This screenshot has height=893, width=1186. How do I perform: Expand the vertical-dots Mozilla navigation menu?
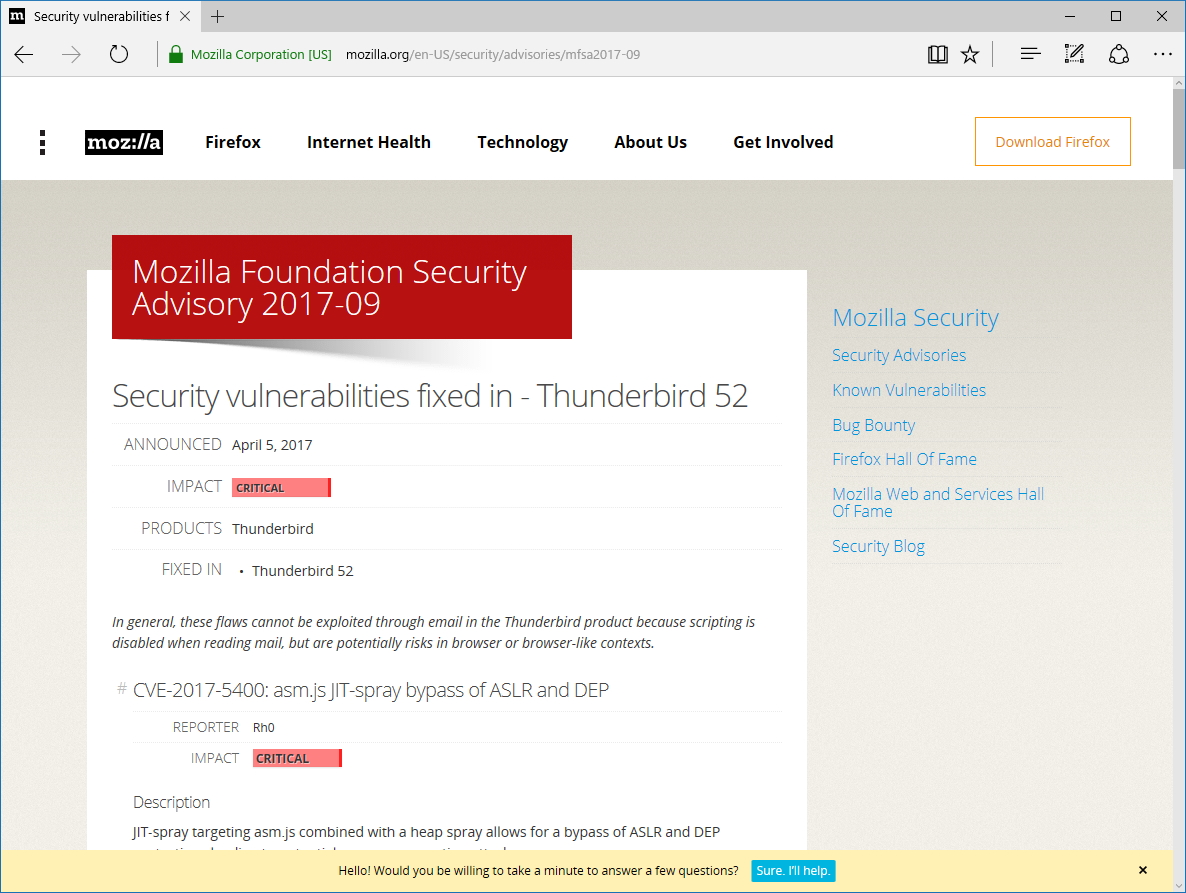tap(42, 142)
